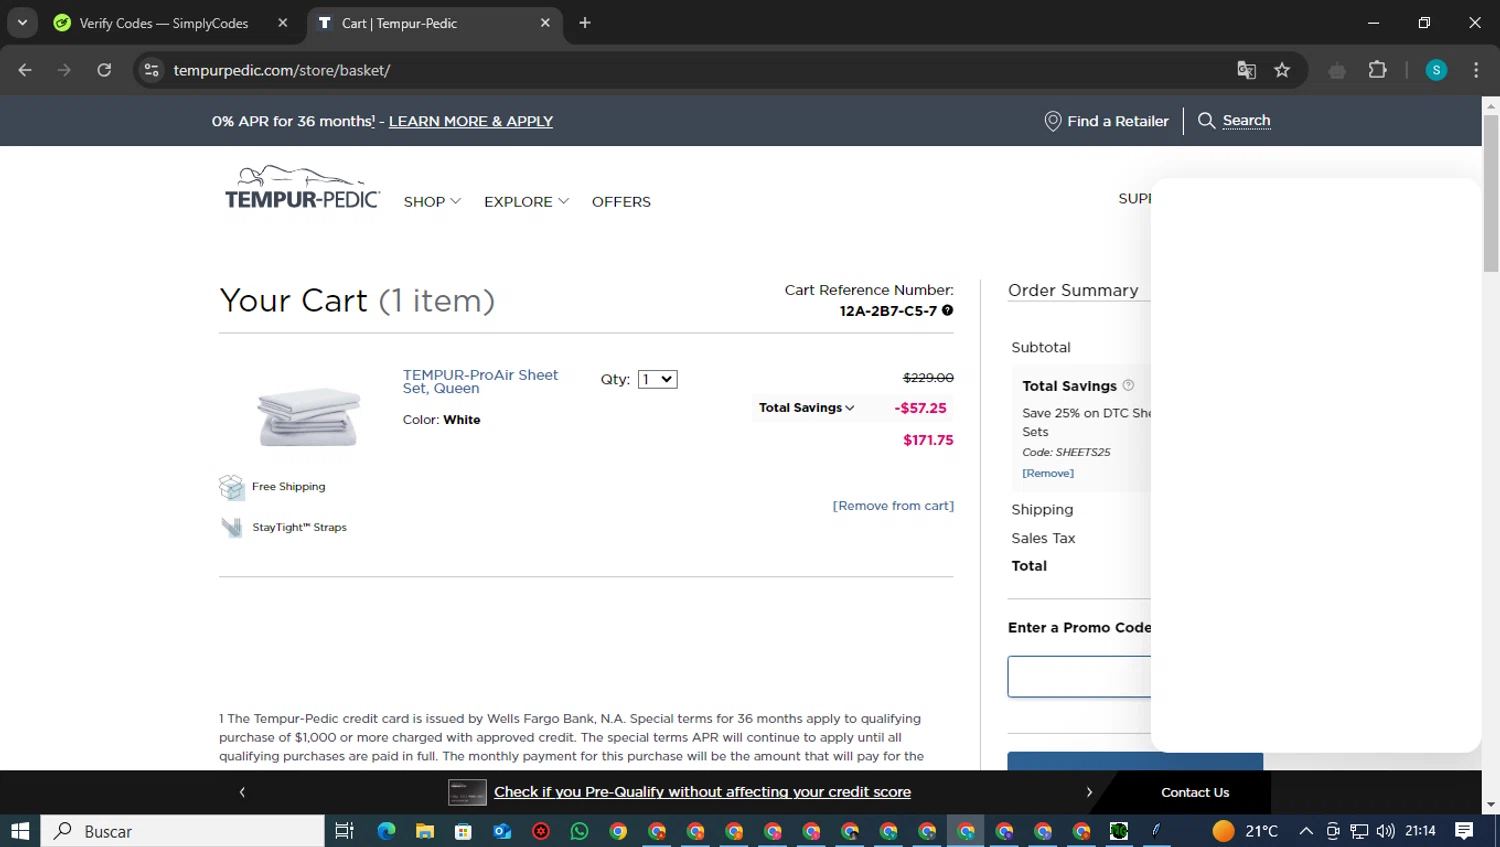Show hidden system tray icons
1500x847 pixels.
click(x=1306, y=831)
